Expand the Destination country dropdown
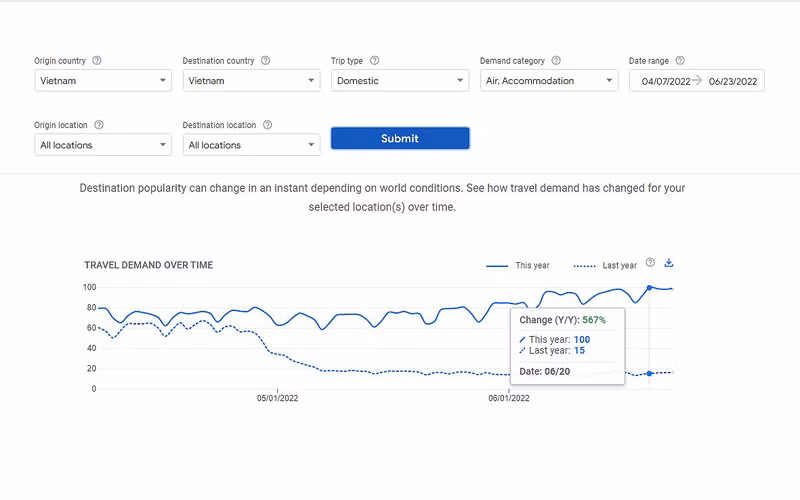This screenshot has height=500, width=800. point(251,81)
